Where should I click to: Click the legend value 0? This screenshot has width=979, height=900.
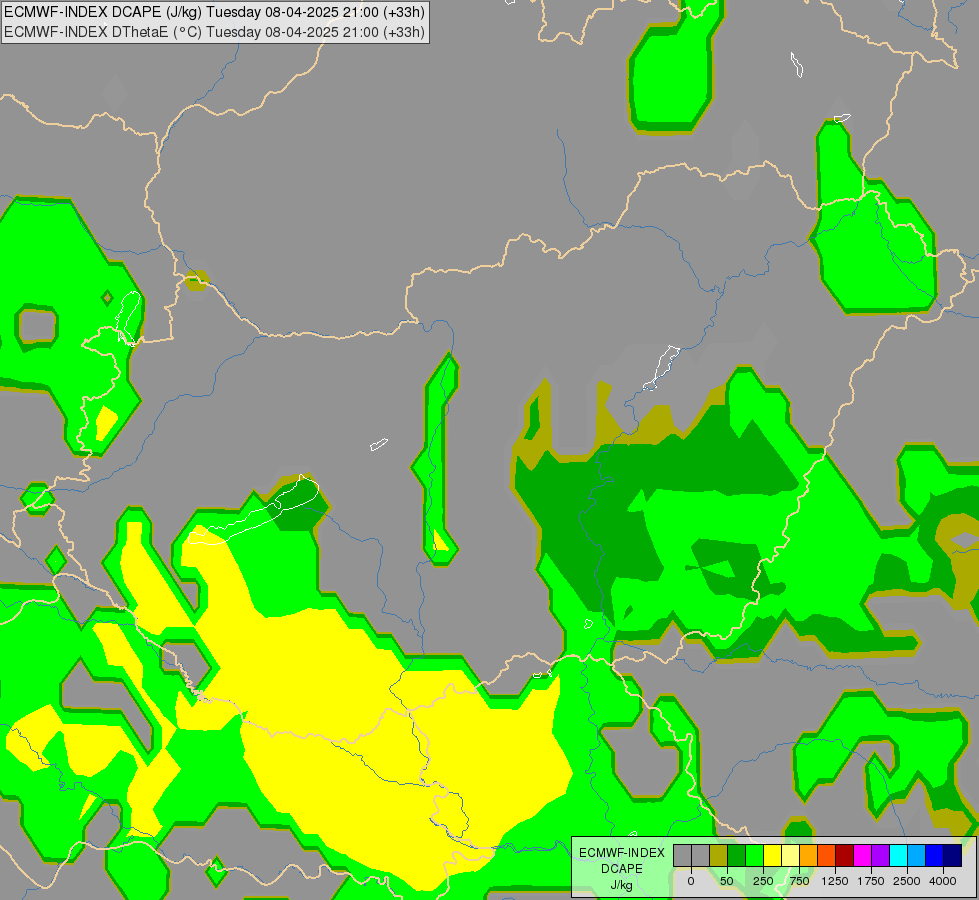(x=691, y=881)
